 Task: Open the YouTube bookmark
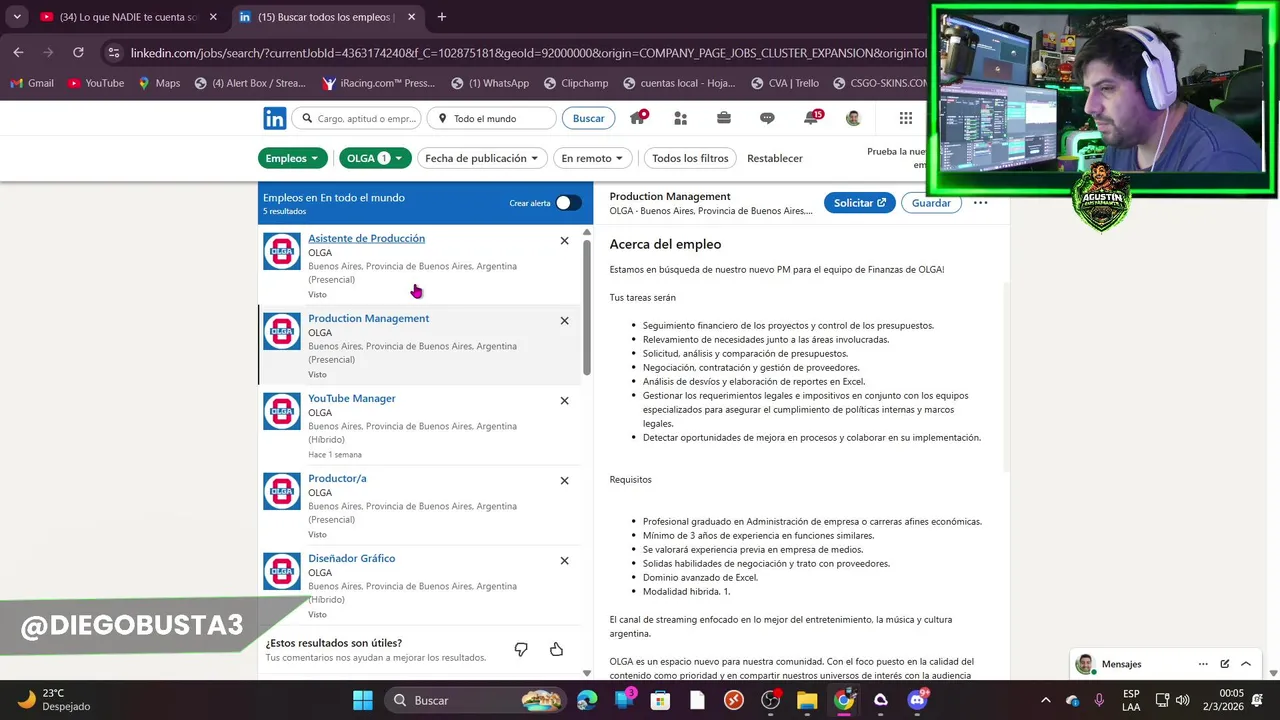[96, 83]
